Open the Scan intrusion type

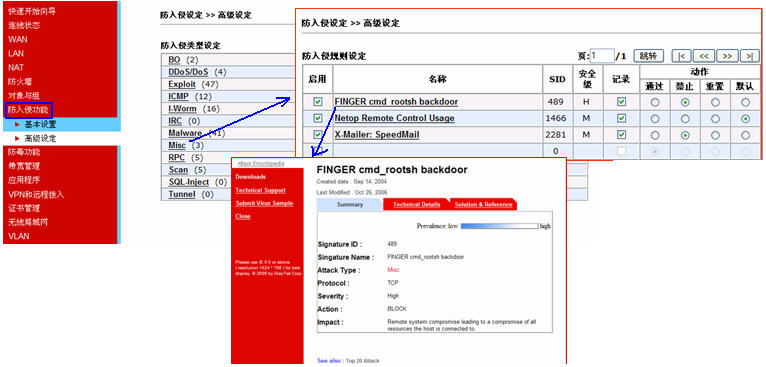[x=178, y=170]
